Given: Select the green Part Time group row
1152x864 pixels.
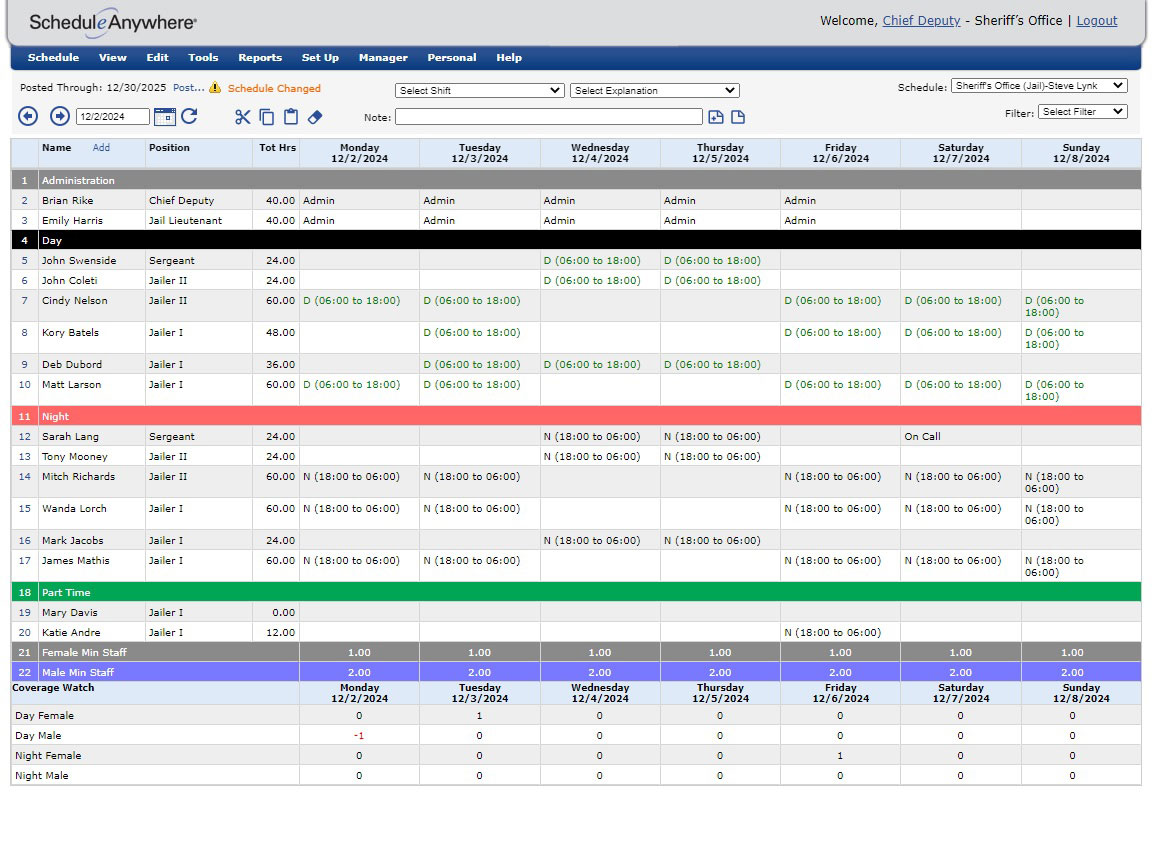Looking at the screenshot, I should (x=576, y=592).
